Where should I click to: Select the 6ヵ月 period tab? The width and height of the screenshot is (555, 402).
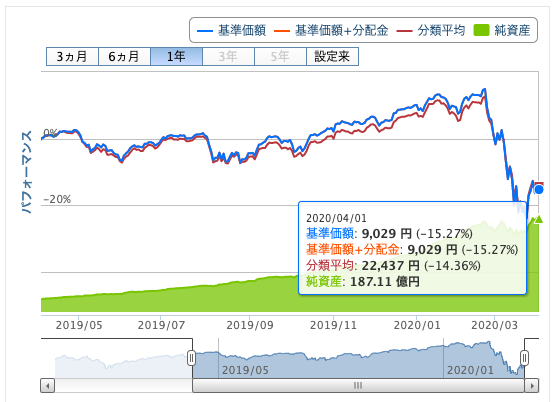point(124,57)
